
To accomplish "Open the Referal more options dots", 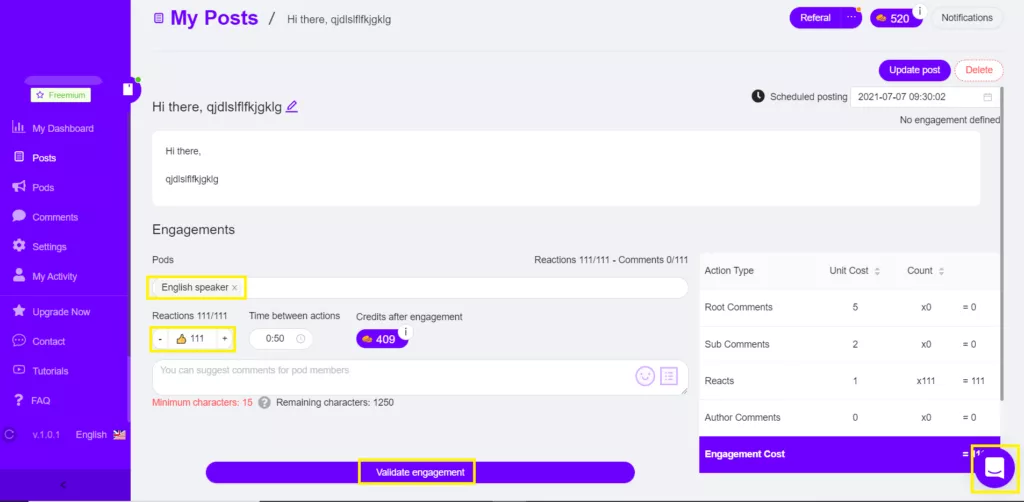I will click(x=851, y=18).
